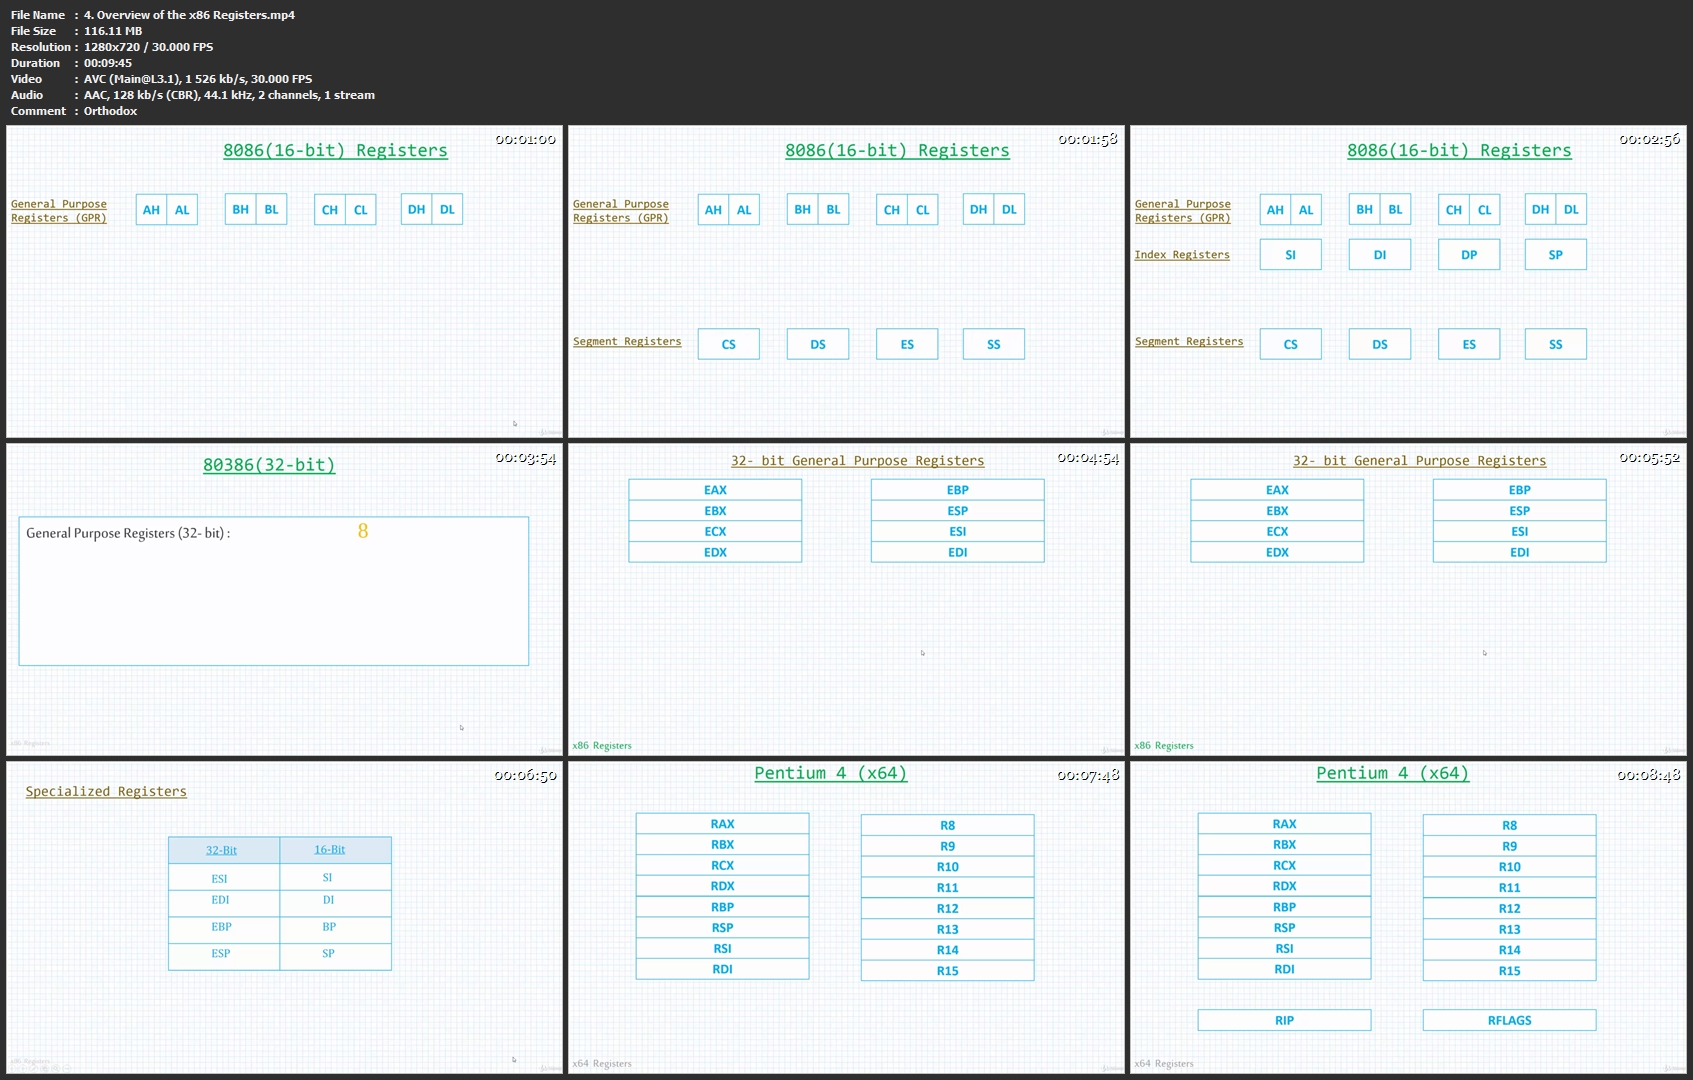Click the '8086(16-bit) Registers' title in the 00:01:00 frame
1693x1080 pixels.
coord(335,150)
